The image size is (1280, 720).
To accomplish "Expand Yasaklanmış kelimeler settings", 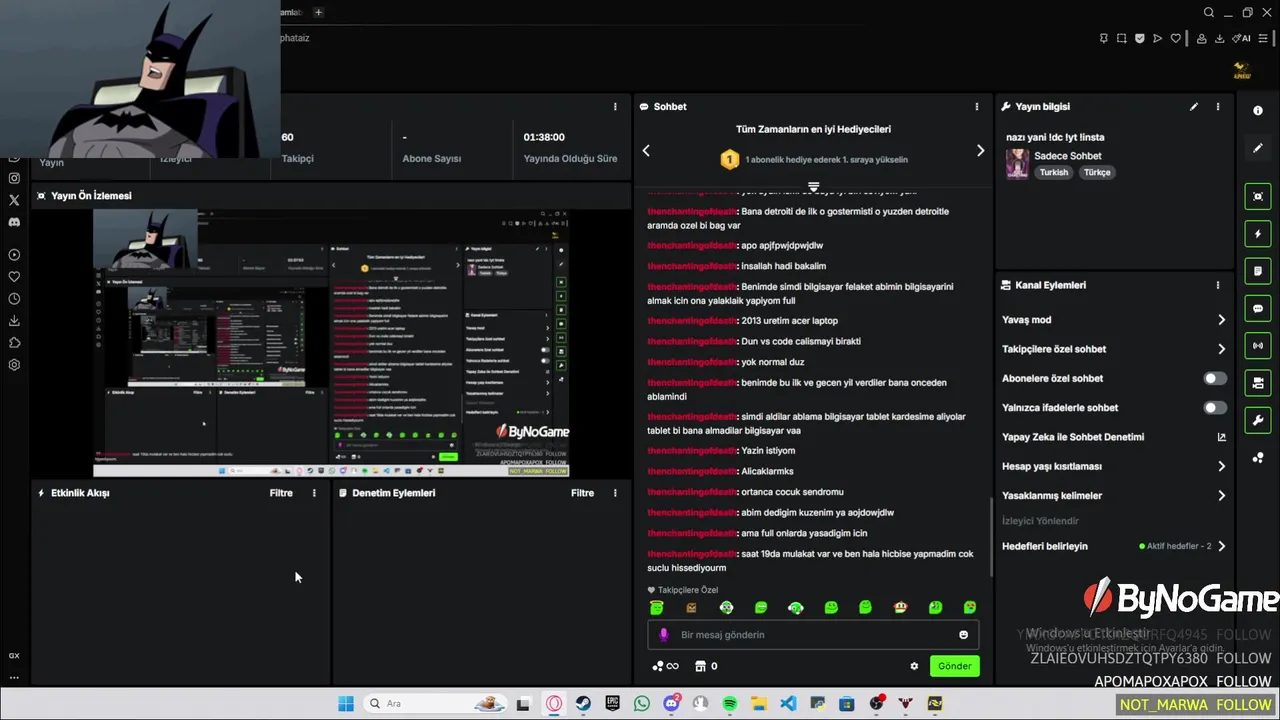I will (x=1221, y=495).
